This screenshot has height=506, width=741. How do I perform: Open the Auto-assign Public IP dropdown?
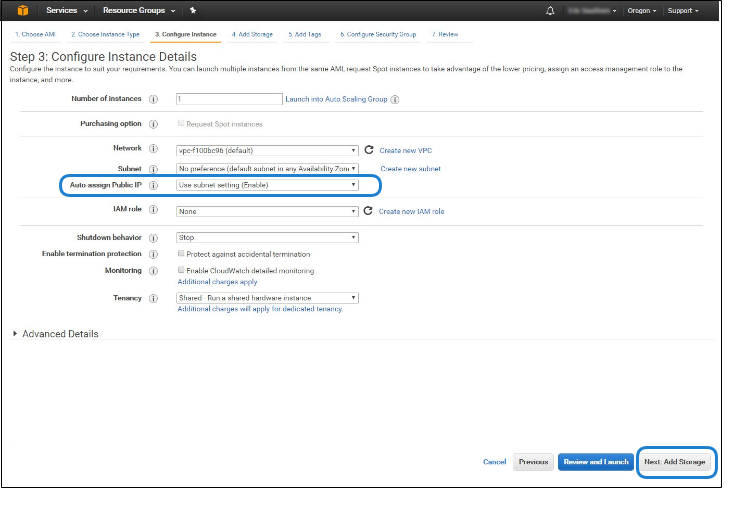(x=267, y=185)
